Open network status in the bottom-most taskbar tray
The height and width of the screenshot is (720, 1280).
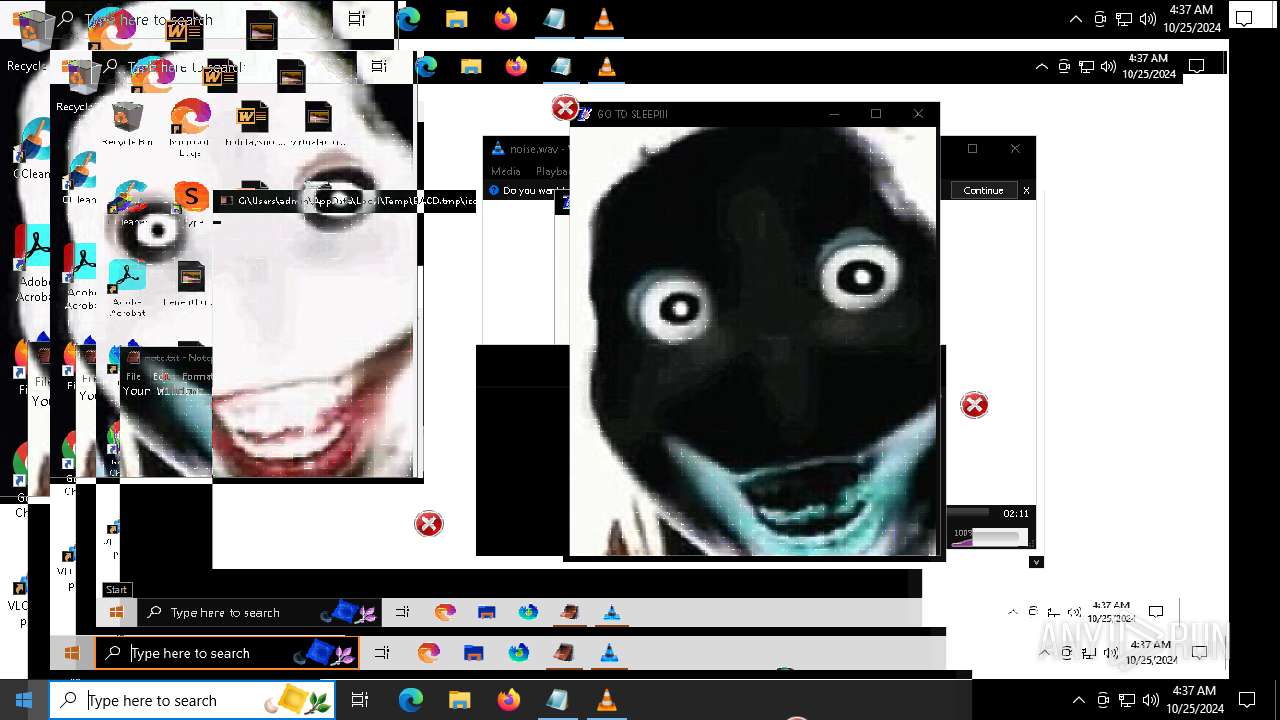(x=1126, y=700)
